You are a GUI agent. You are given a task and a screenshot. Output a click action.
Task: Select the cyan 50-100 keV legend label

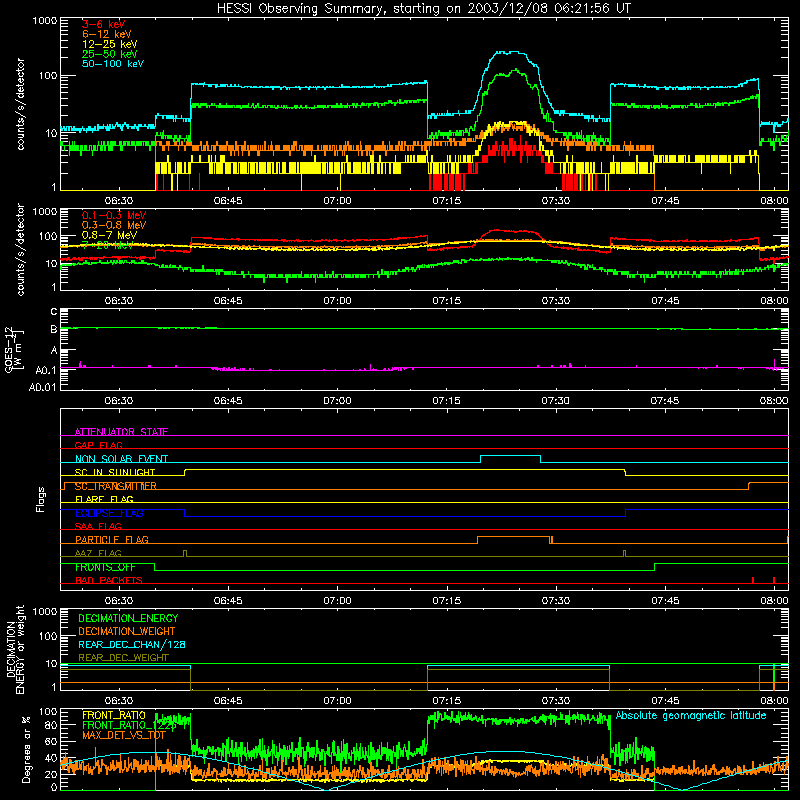pyautogui.click(x=113, y=64)
